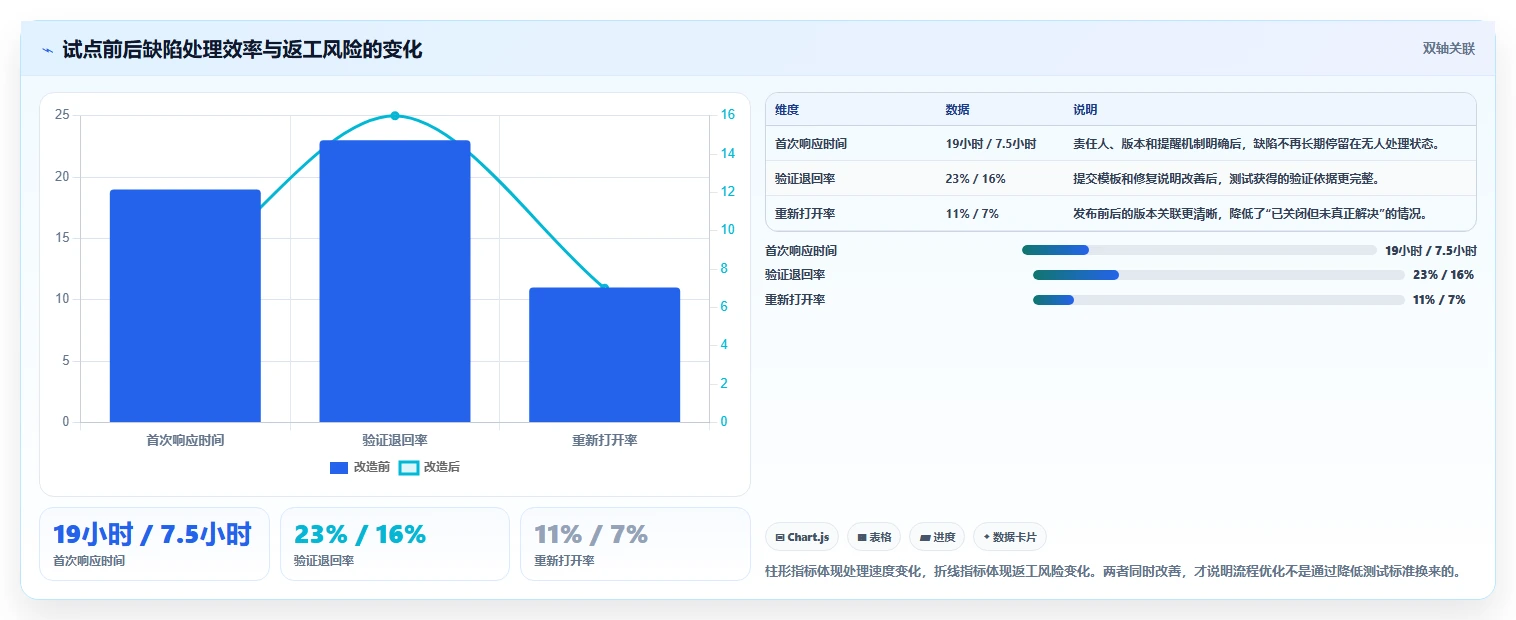Image resolution: width=1516 pixels, height=620 pixels.
Task: Click the 重新打开率 progress bar
Action: [1219, 300]
